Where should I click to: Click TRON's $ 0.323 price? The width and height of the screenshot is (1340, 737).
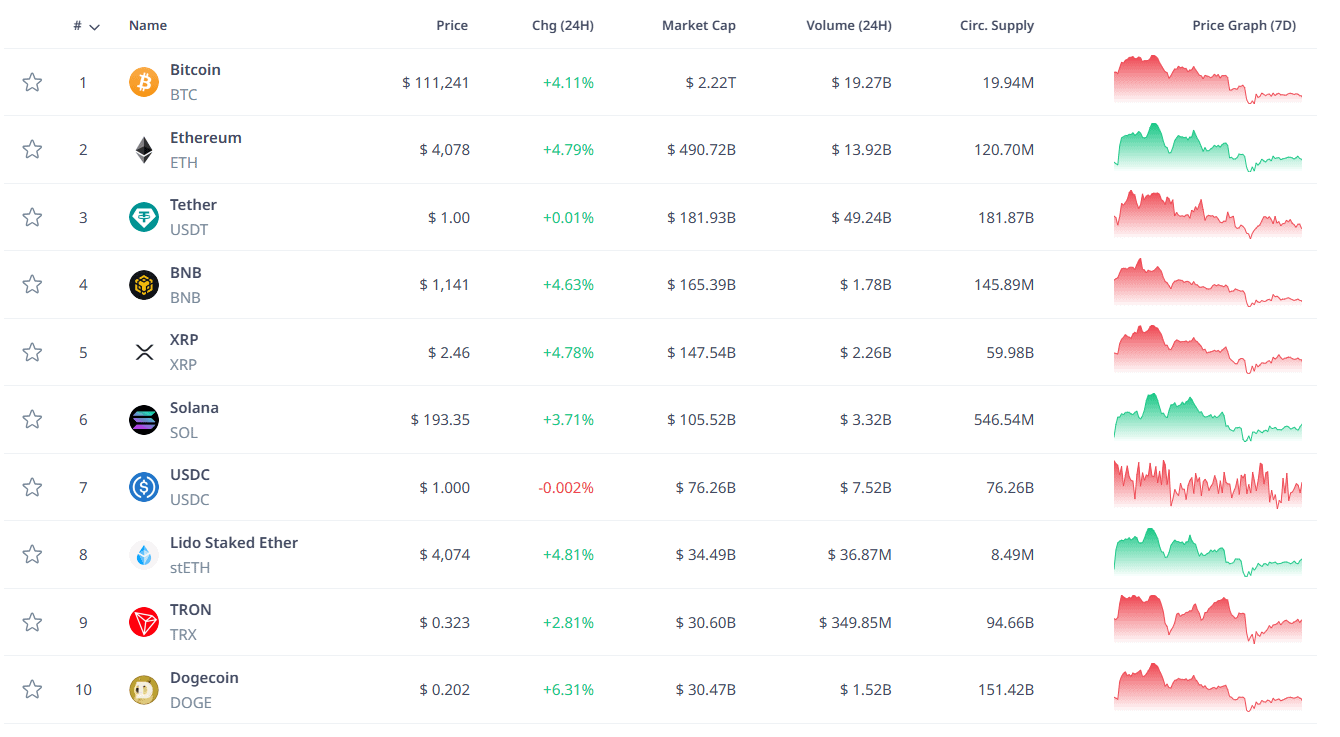click(445, 623)
